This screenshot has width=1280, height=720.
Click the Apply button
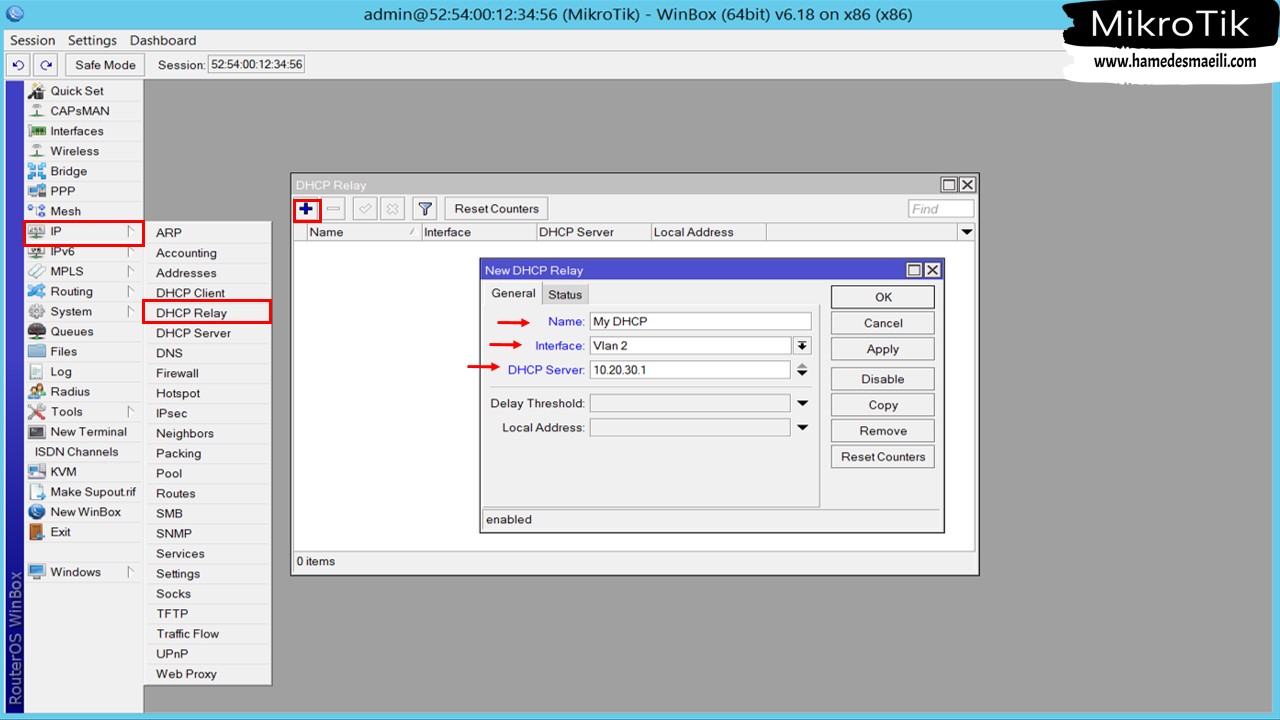click(883, 349)
